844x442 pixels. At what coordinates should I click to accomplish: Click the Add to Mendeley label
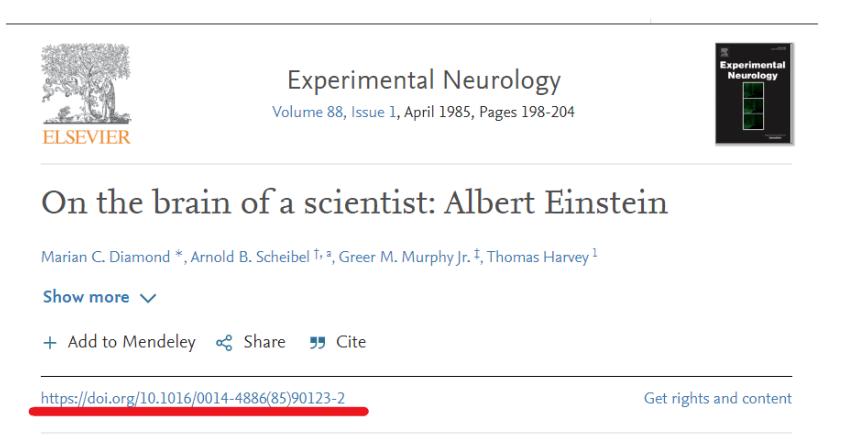[131, 342]
